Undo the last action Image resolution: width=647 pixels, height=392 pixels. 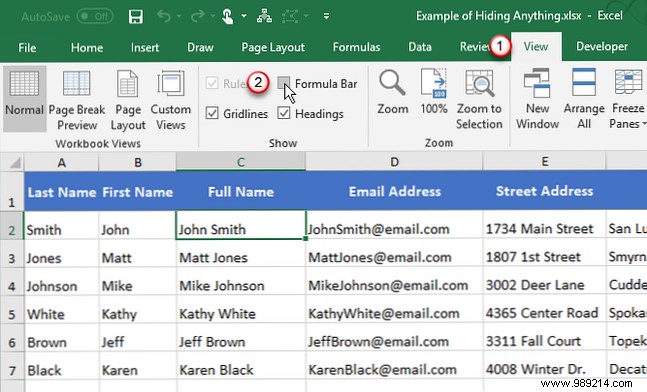[x=164, y=17]
